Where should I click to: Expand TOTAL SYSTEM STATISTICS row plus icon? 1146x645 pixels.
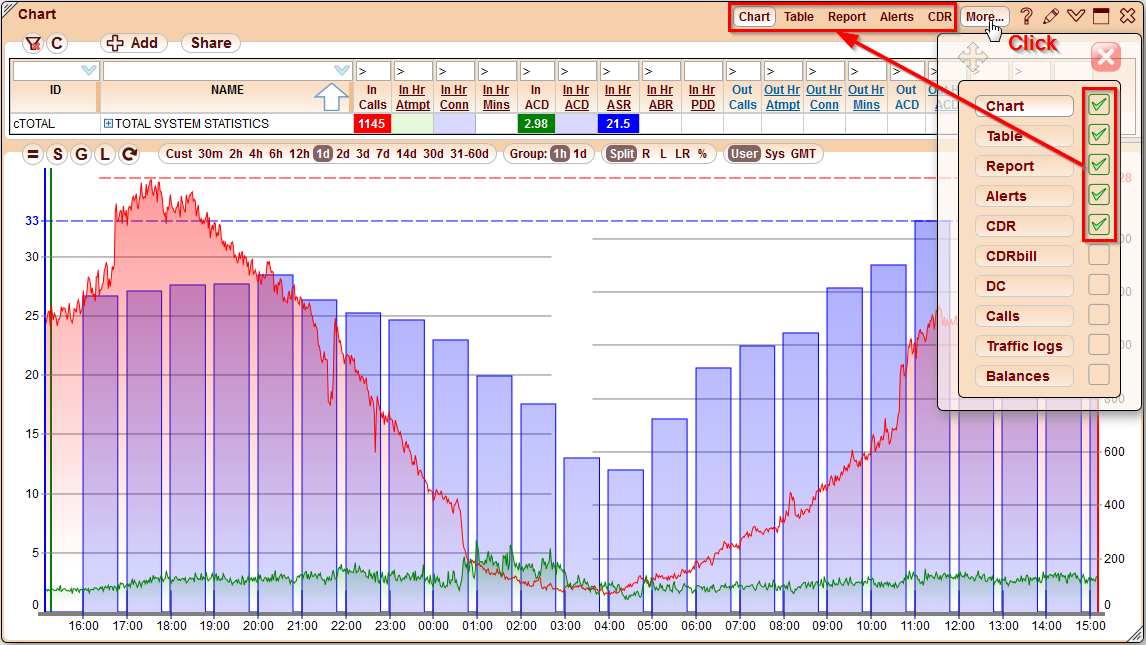pyautogui.click(x=108, y=123)
